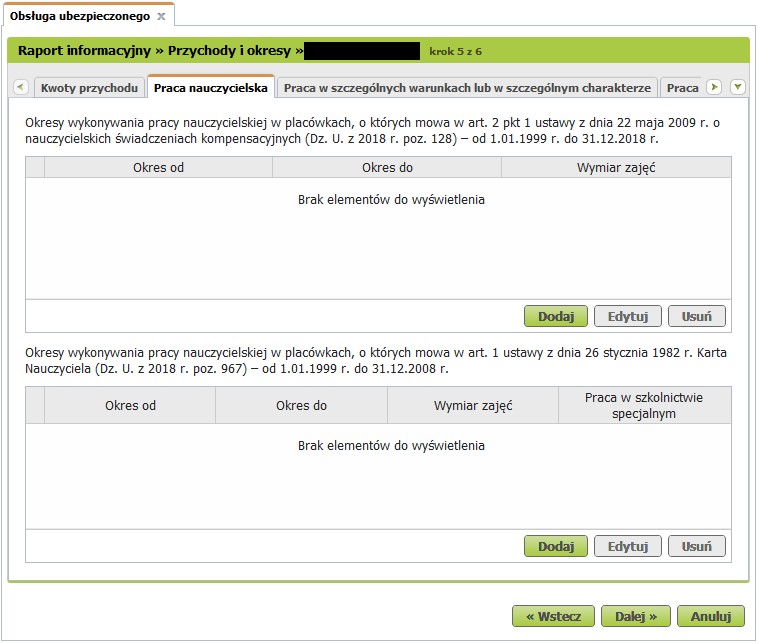Click Okres od header in first table
The height and width of the screenshot is (643, 758).
coord(159,168)
